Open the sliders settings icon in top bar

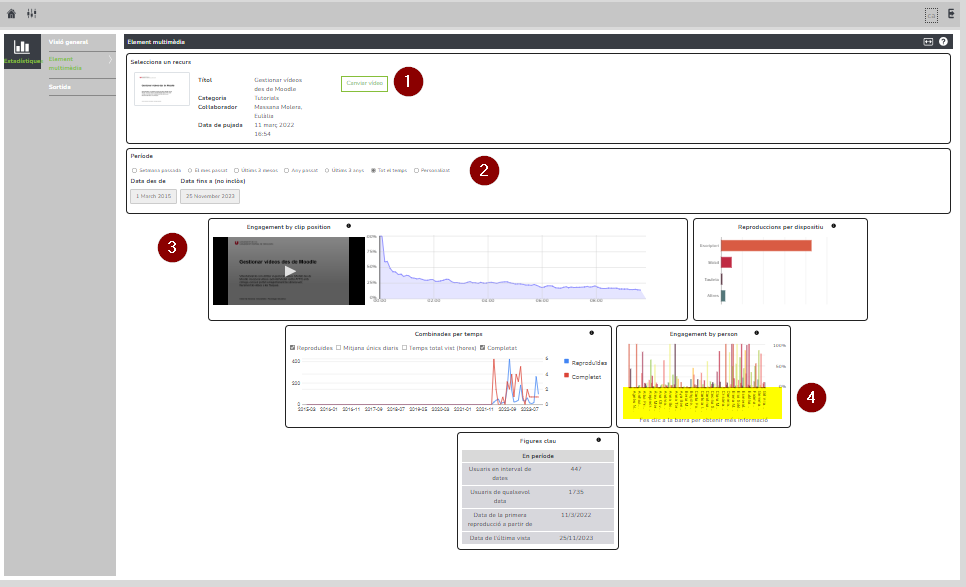(31, 14)
